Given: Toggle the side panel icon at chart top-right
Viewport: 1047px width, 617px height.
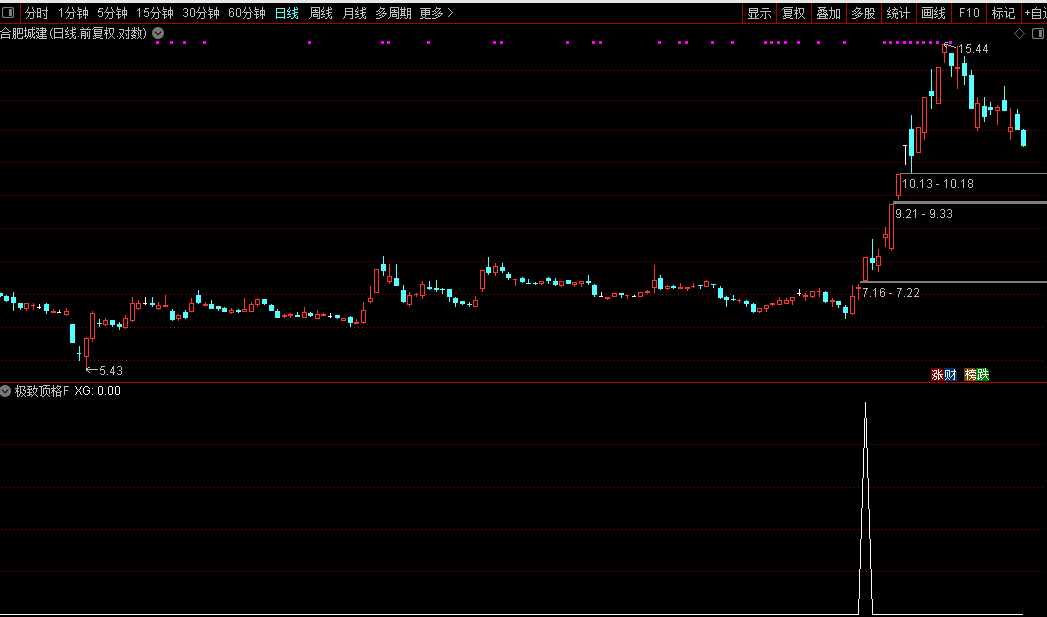Looking at the screenshot, I should coord(1036,33).
